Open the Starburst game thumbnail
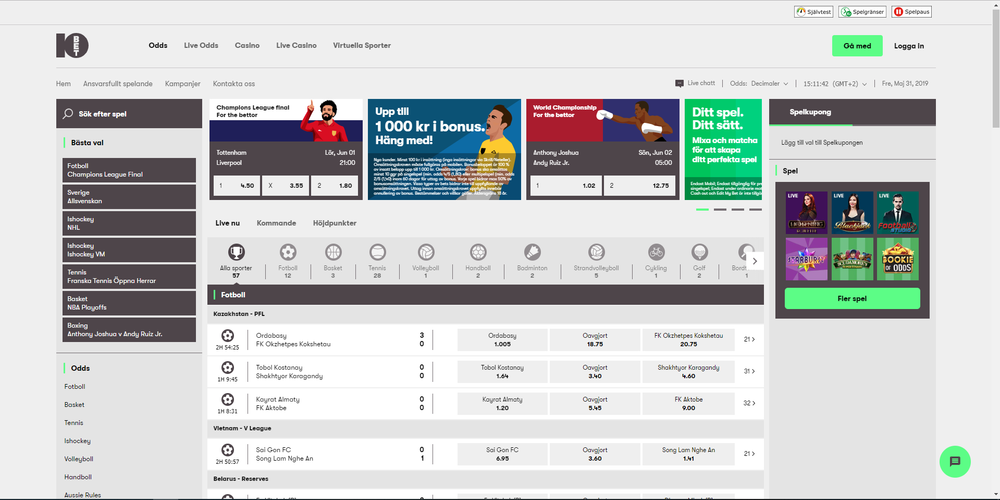1000x500 pixels. tap(807, 260)
